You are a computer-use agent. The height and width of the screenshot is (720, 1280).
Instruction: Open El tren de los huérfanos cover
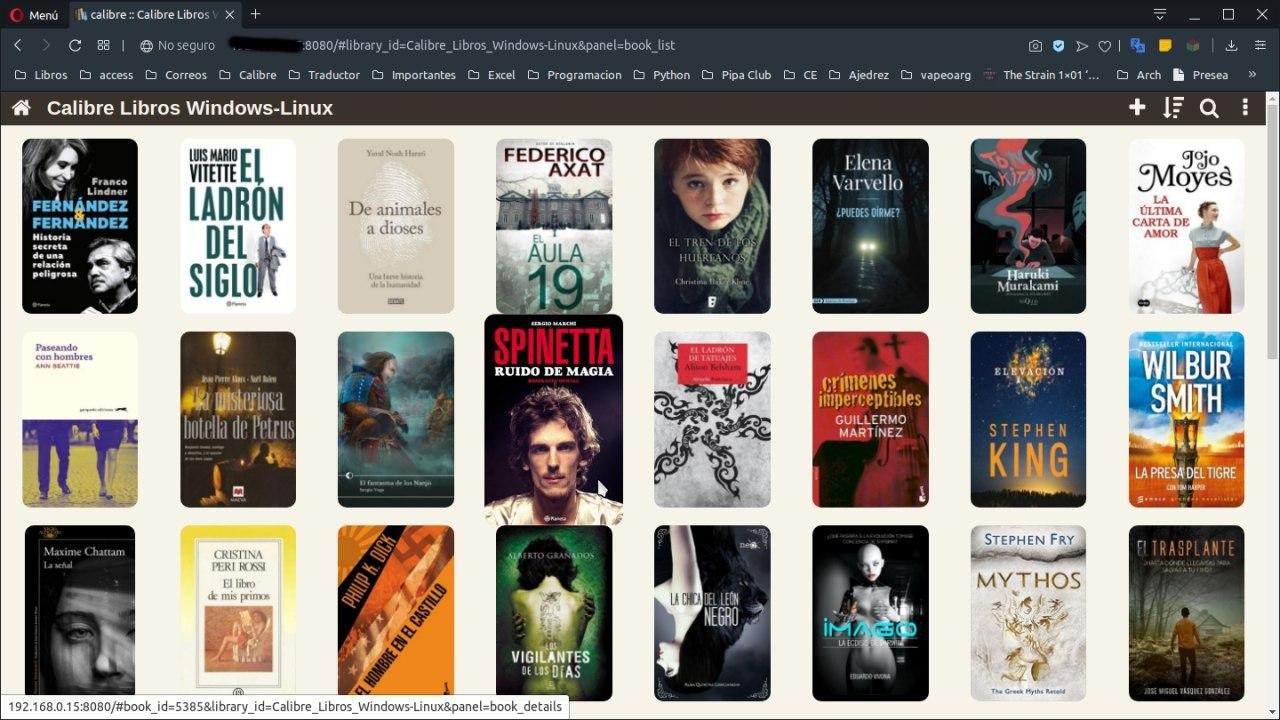(712, 226)
